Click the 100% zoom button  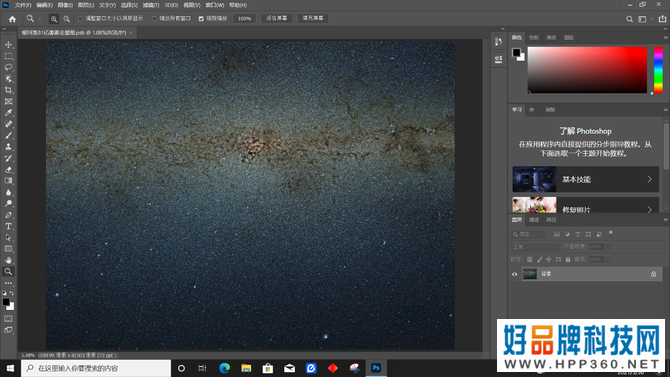coord(244,18)
